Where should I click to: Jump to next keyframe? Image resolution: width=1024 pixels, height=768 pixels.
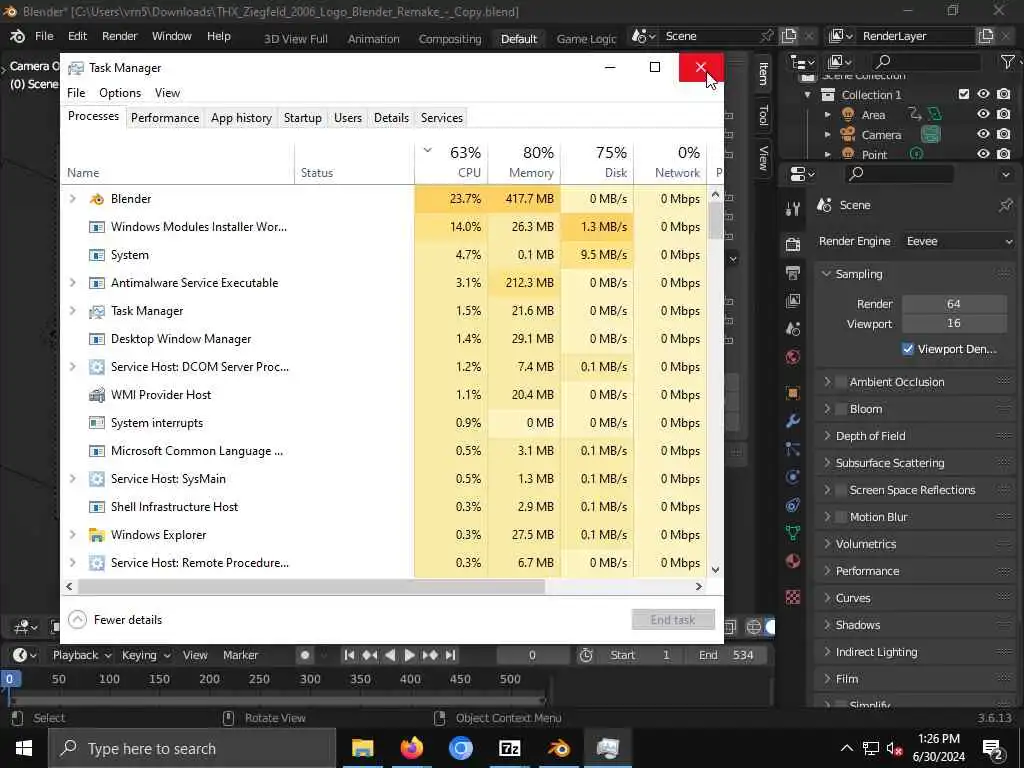(430, 655)
